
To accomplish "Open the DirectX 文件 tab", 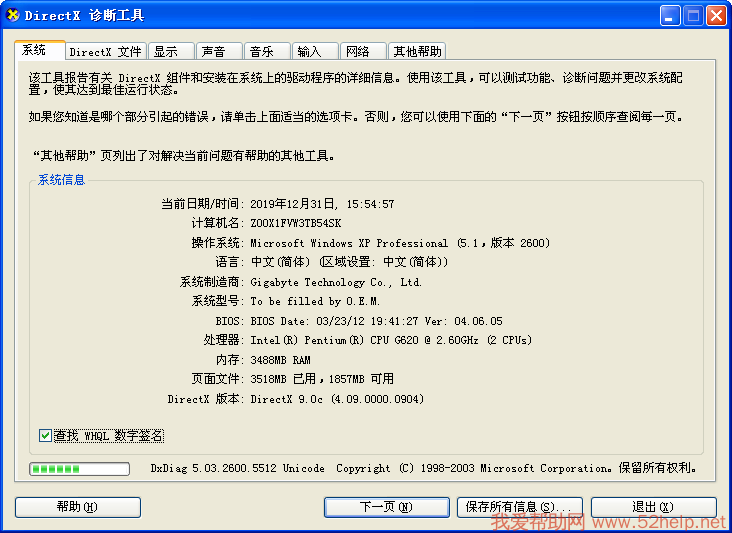I will (106, 51).
